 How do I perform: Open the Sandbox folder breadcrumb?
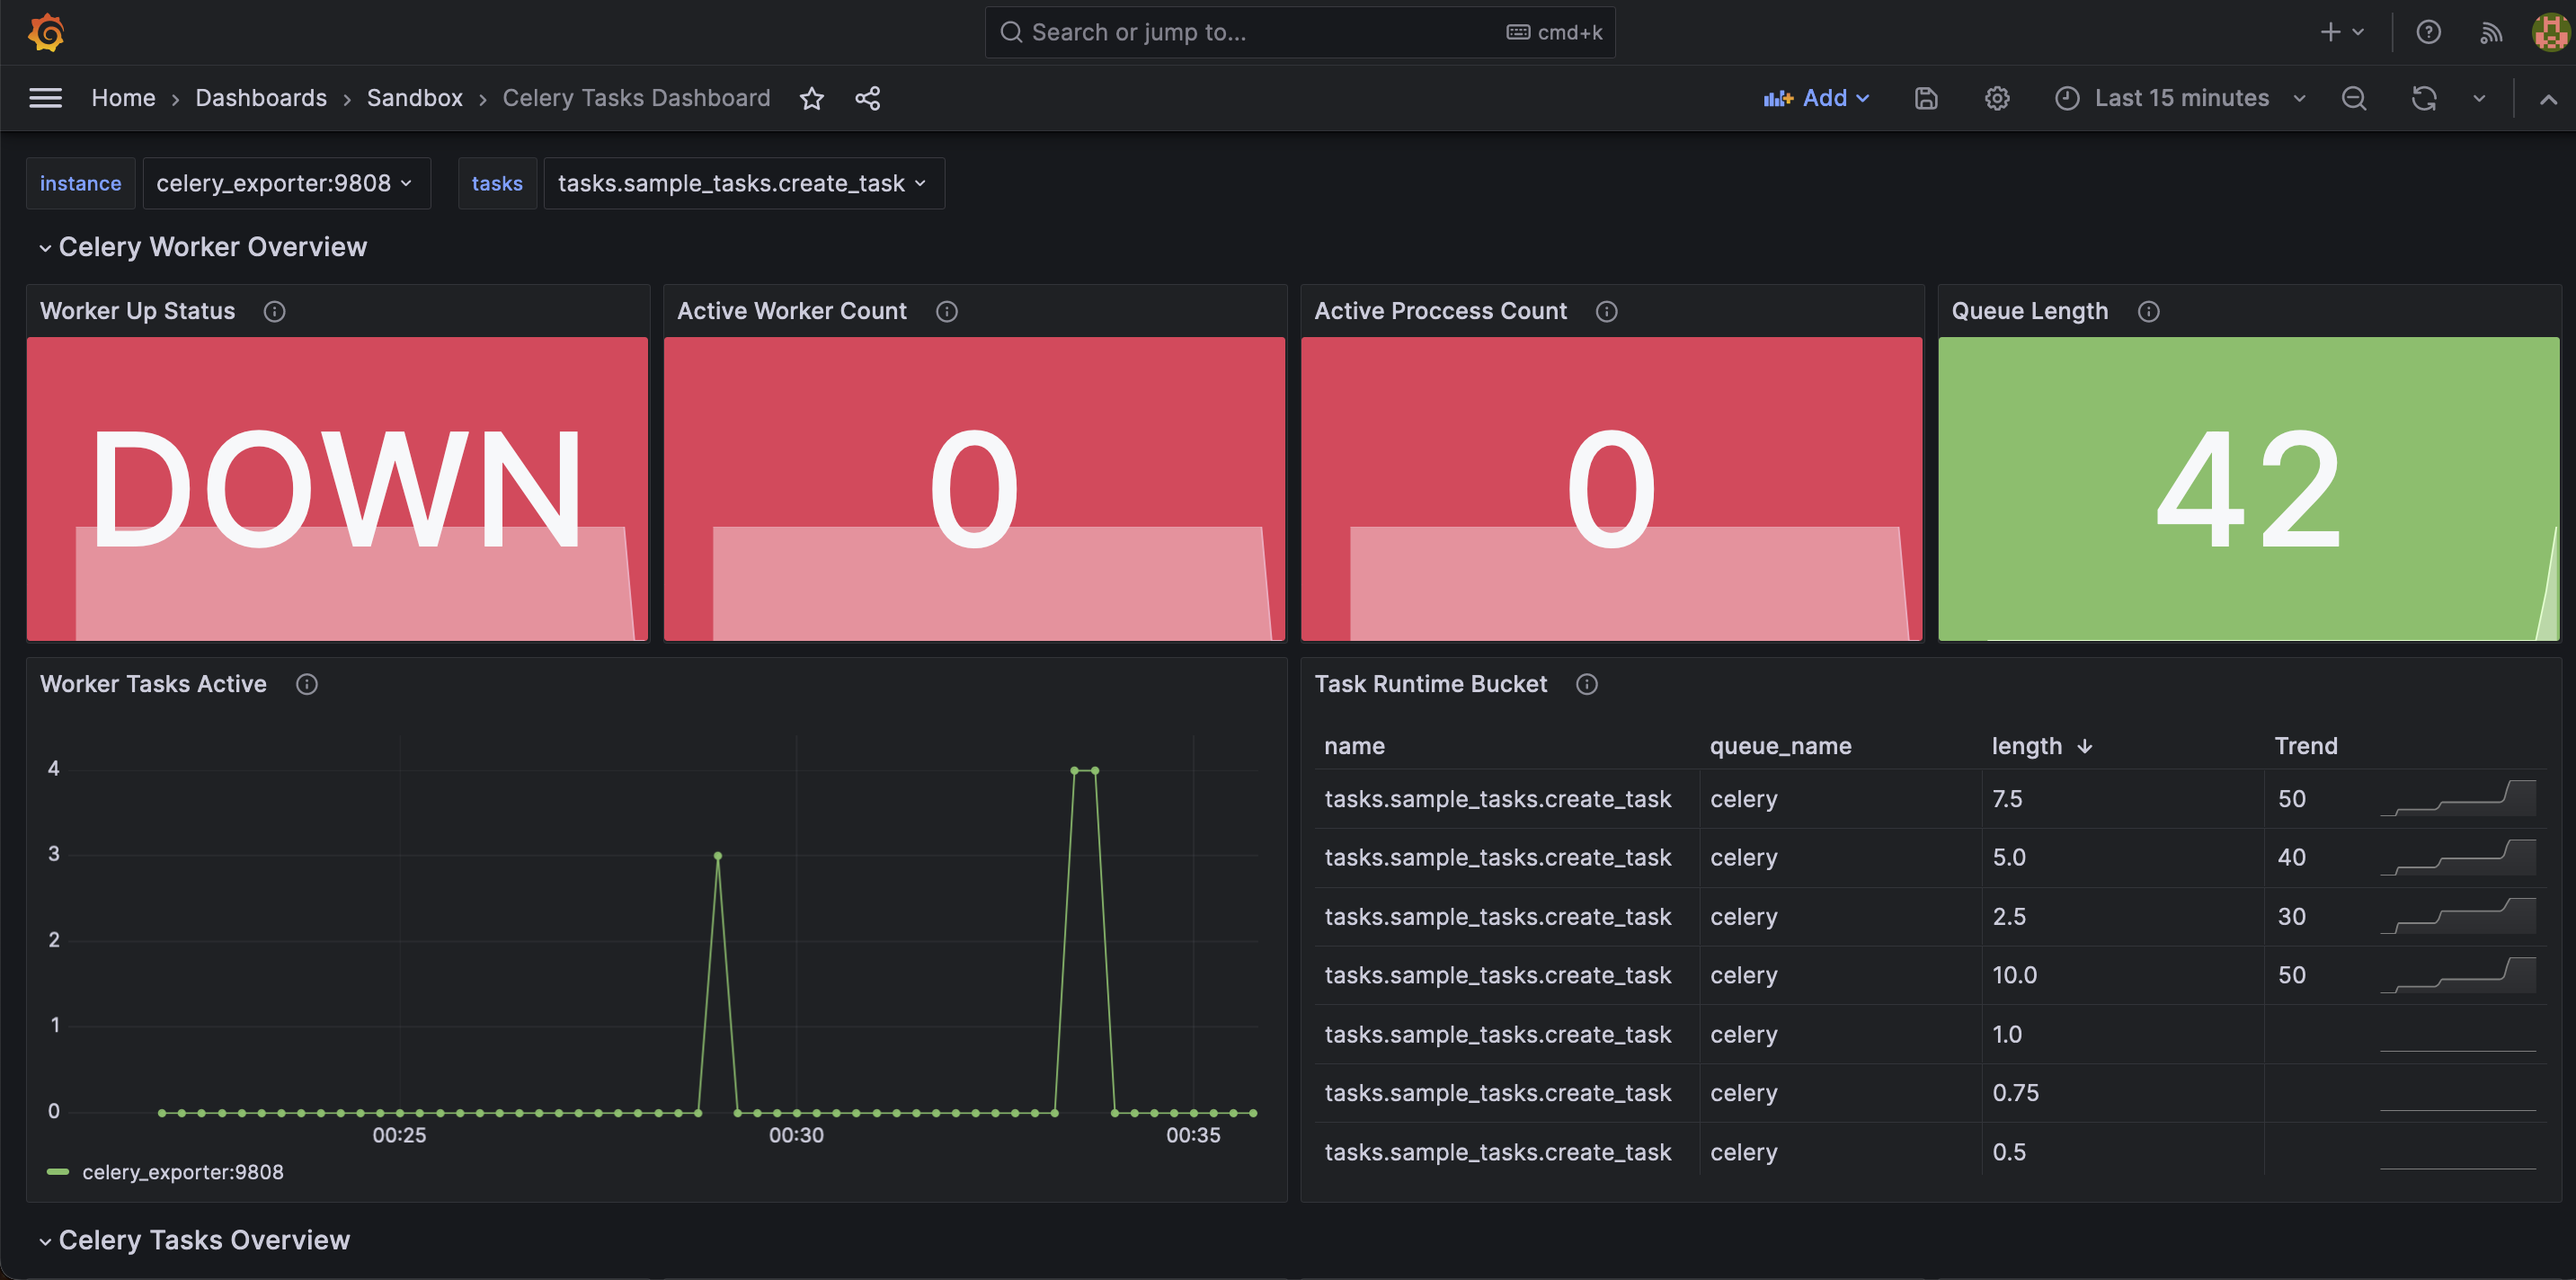[x=414, y=98]
